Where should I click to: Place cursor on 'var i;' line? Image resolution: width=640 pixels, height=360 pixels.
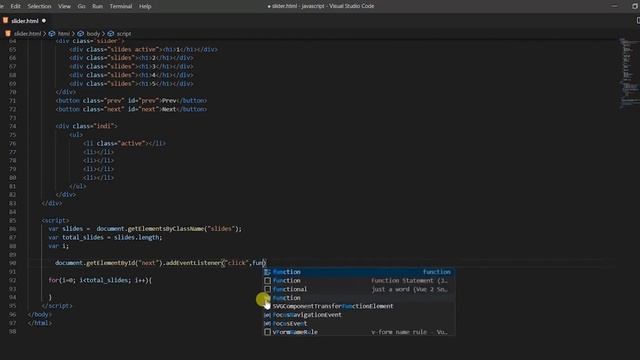point(58,246)
